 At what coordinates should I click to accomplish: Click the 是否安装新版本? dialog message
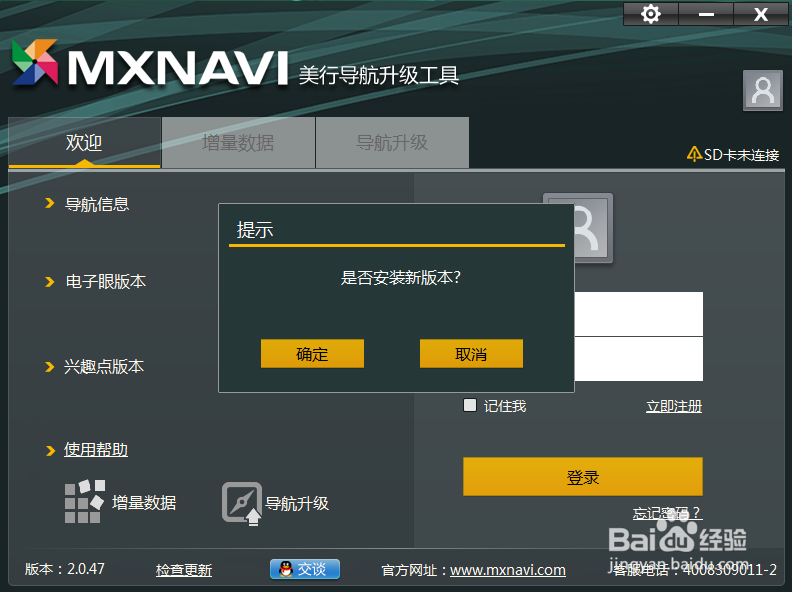click(401, 277)
